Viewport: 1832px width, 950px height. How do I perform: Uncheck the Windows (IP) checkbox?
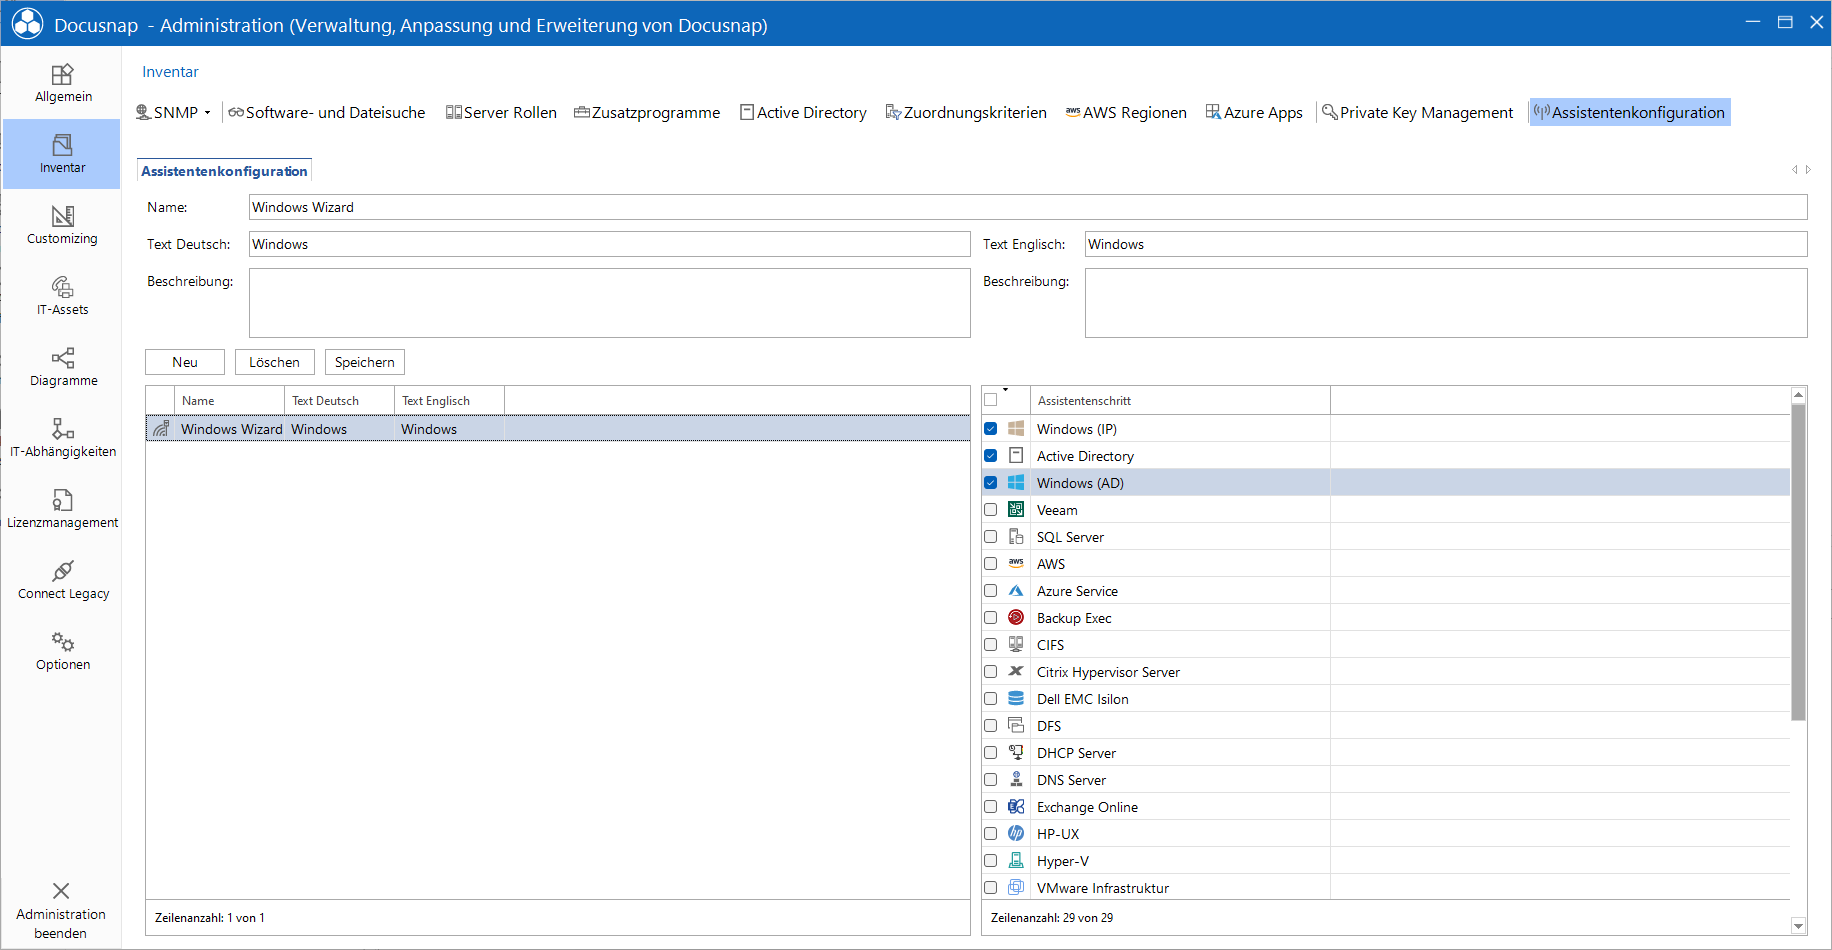pos(991,429)
